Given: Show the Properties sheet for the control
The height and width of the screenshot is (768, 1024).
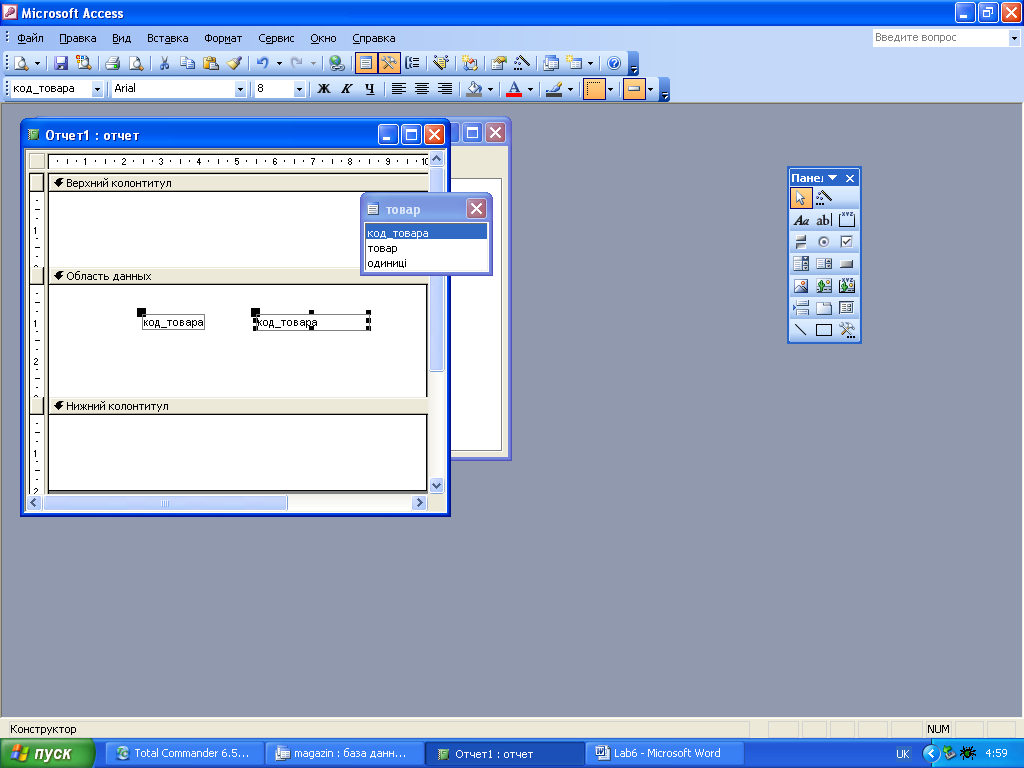Looking at the screenshot, I should 499,63.
